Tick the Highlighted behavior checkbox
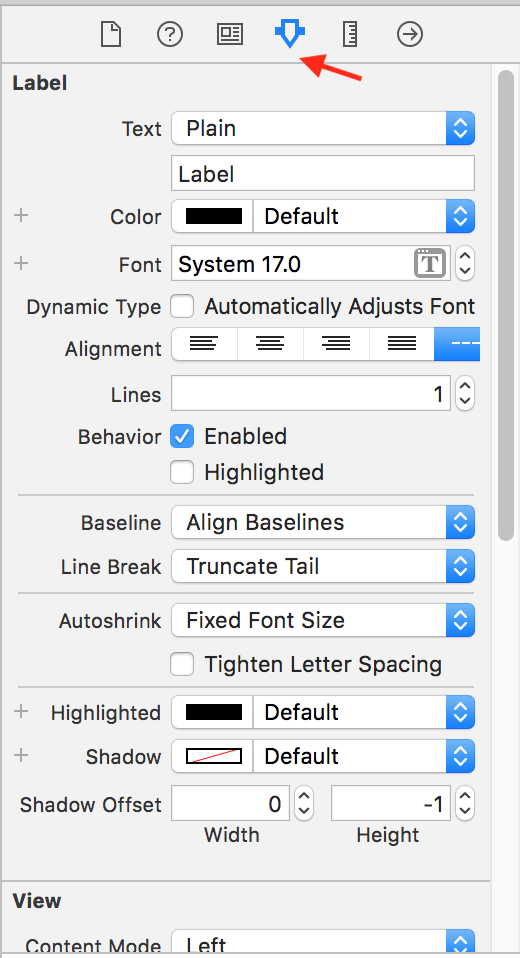Viewport: 520px width, 958px height. tap(182, 472)
